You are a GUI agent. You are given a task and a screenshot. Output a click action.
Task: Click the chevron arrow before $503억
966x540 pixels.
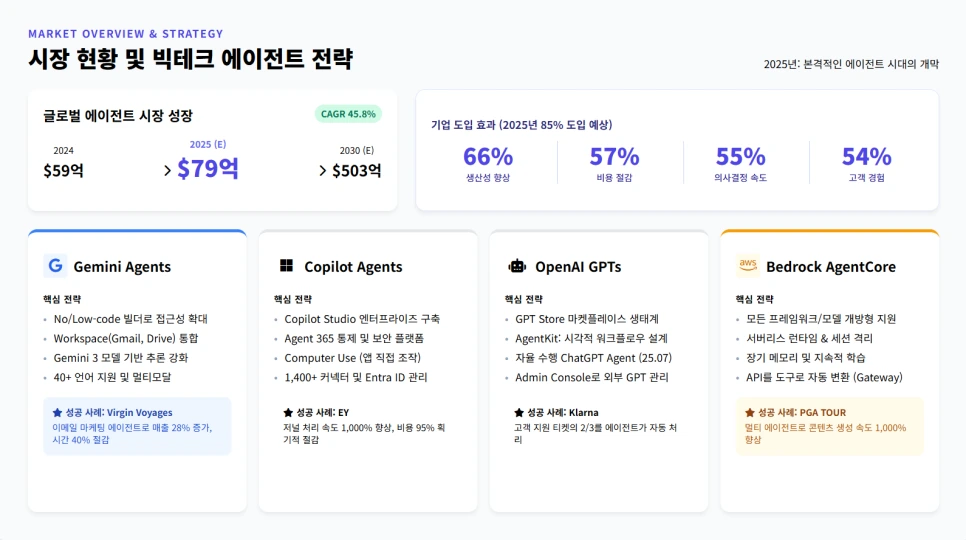323,171
